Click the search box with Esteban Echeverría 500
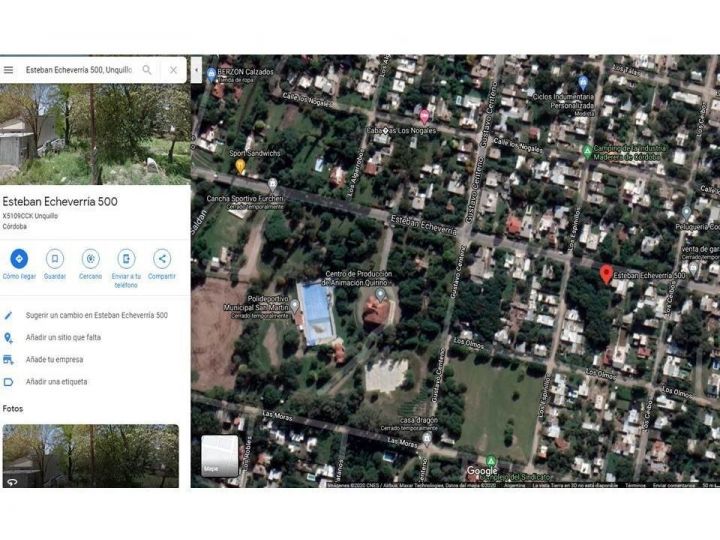Viewport: 720px width, 540px height. pyautogui.click(x=79, y=70)
